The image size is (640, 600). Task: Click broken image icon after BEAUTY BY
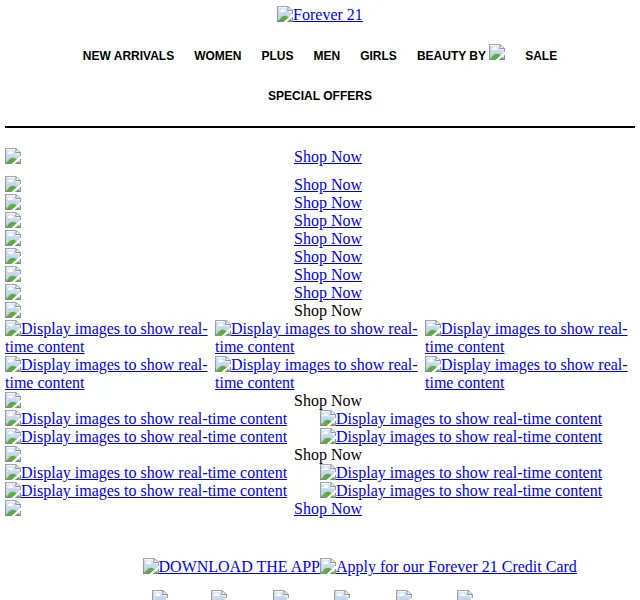pyautogui.click(x=497, y=52)
